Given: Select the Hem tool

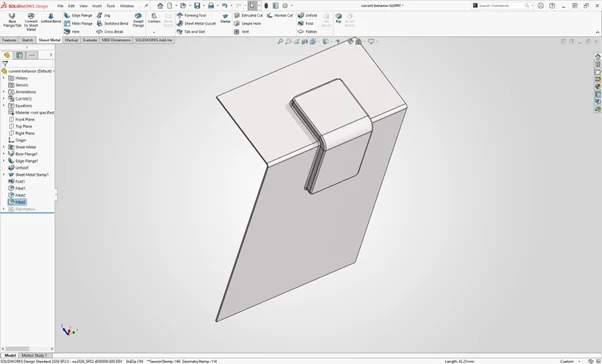Looking at the screenshot, I should [72, 31].
